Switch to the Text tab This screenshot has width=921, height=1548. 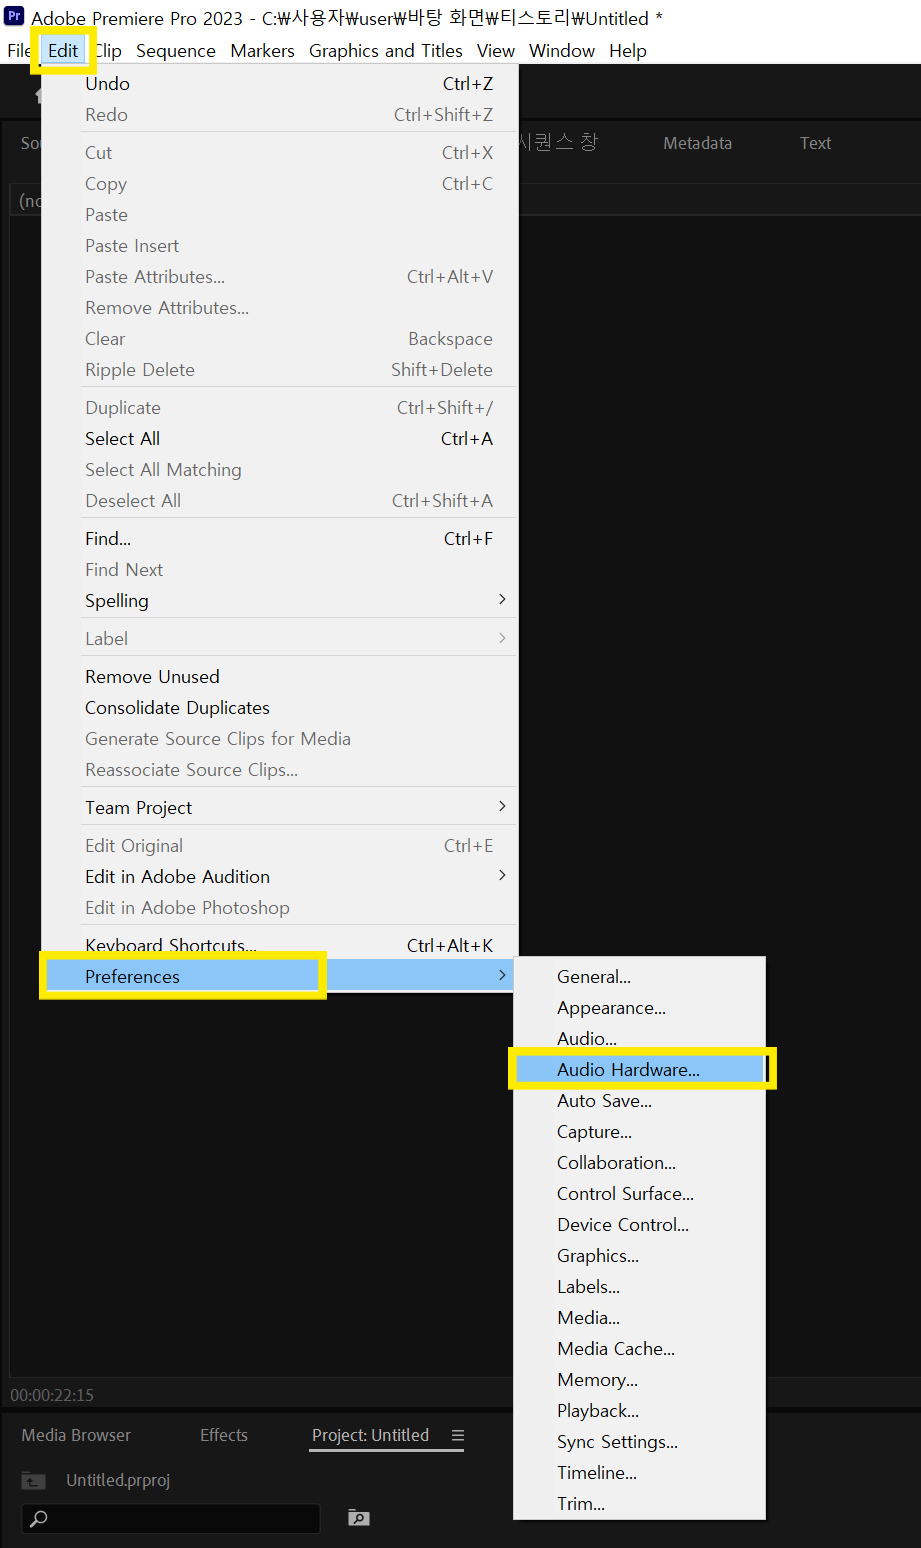(x=815, y=143)
